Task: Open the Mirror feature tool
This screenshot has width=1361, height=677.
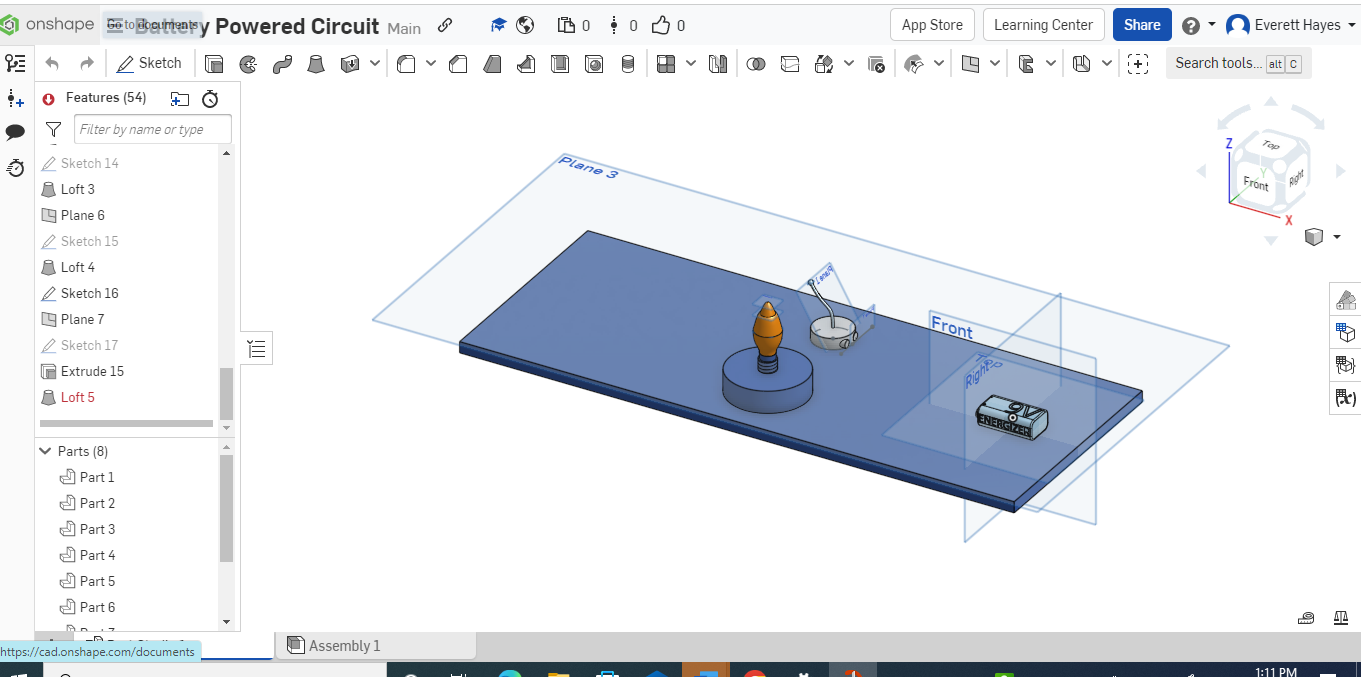Action: point(717,62)
